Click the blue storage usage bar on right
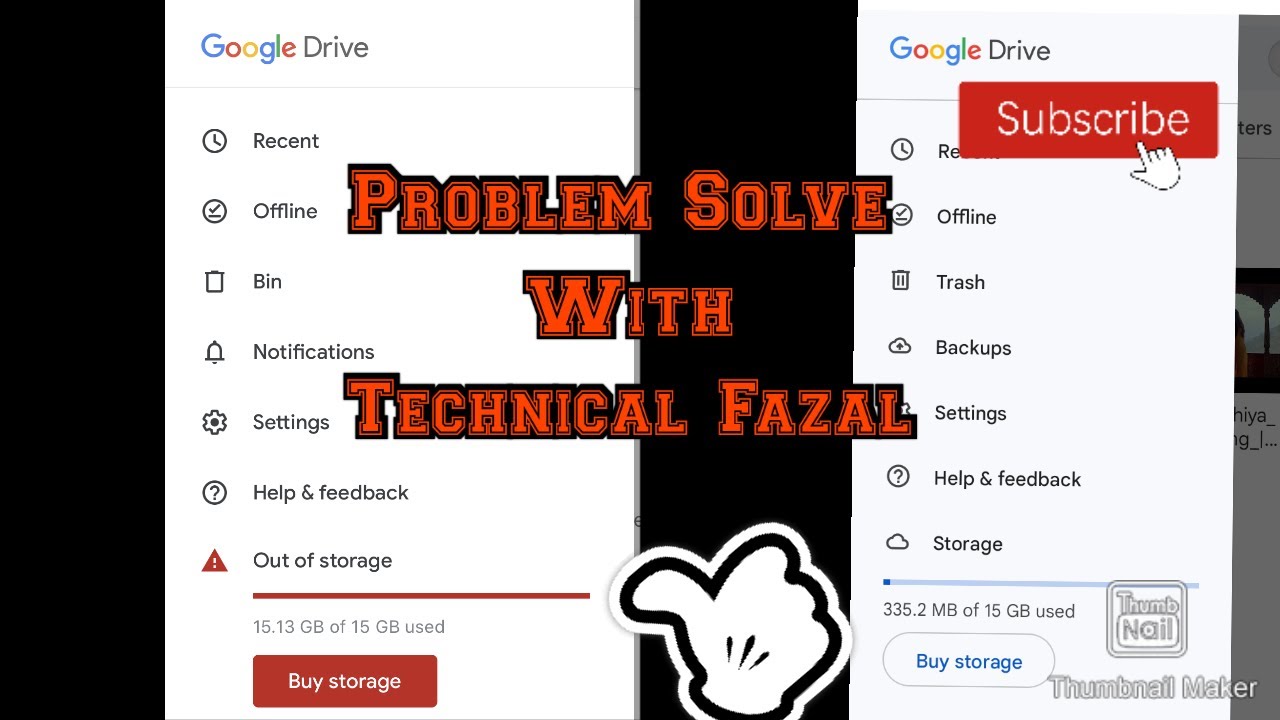This screenshot has height=720, width=1280. (1041, 583)
